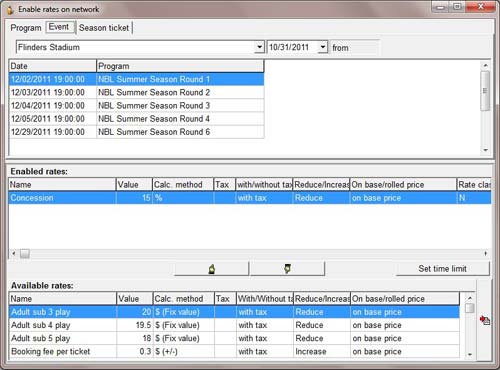Viewport: 500px width, 370px height.
Task: Click Enabled rates horizontal scrollbar right arrow
Action: [485, 254]
